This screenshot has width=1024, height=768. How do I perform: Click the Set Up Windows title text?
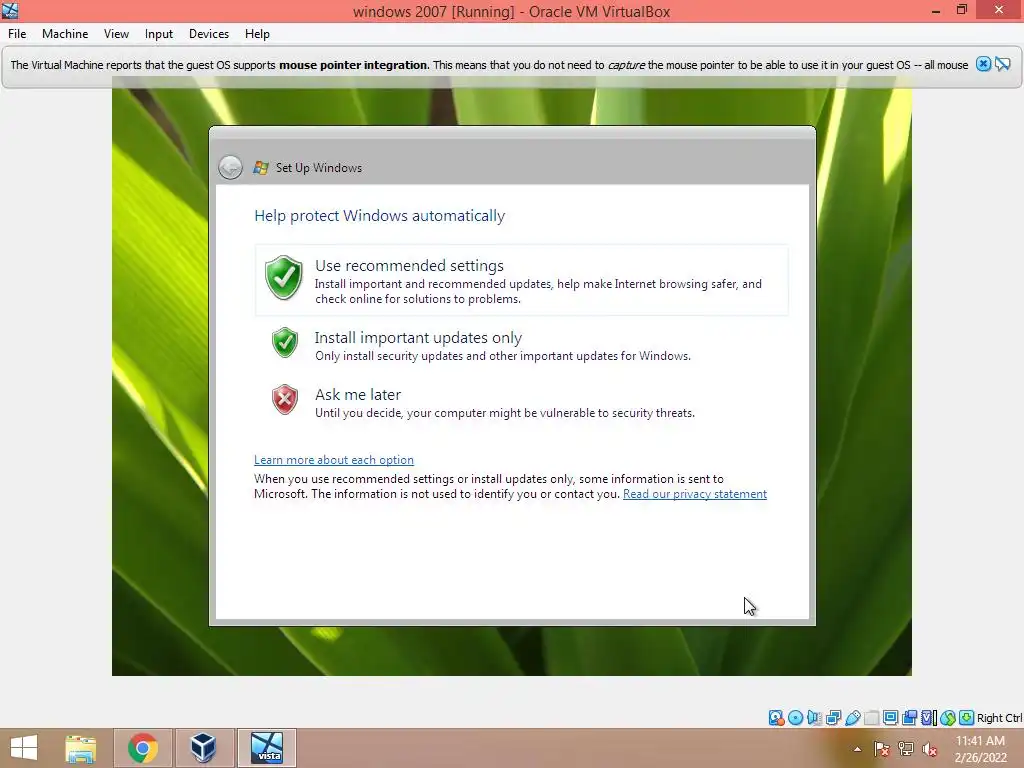[x=319, y=168]
